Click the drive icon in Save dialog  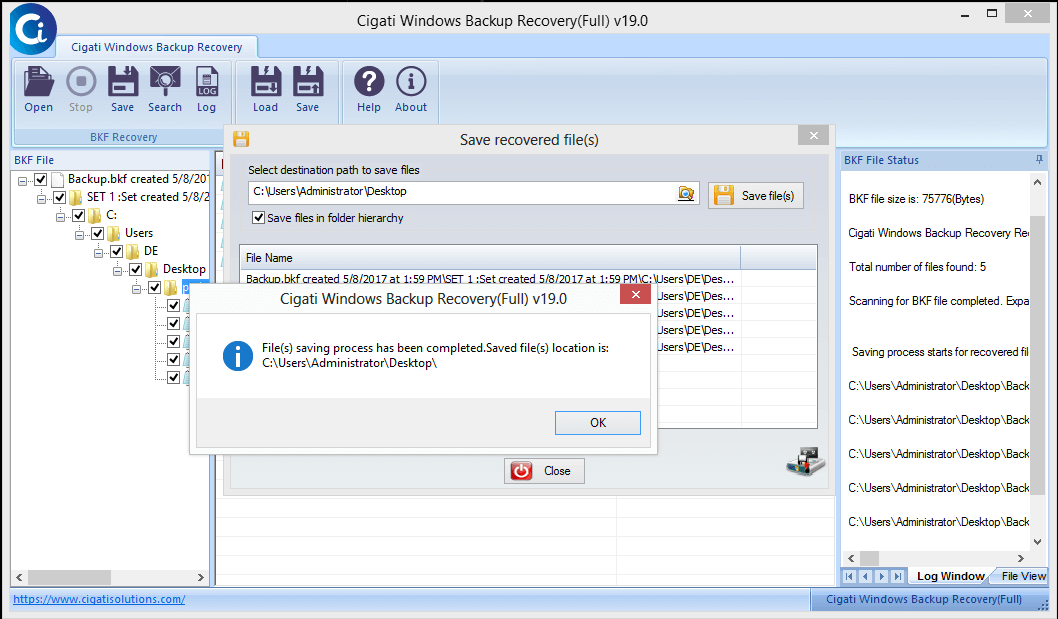806,462
